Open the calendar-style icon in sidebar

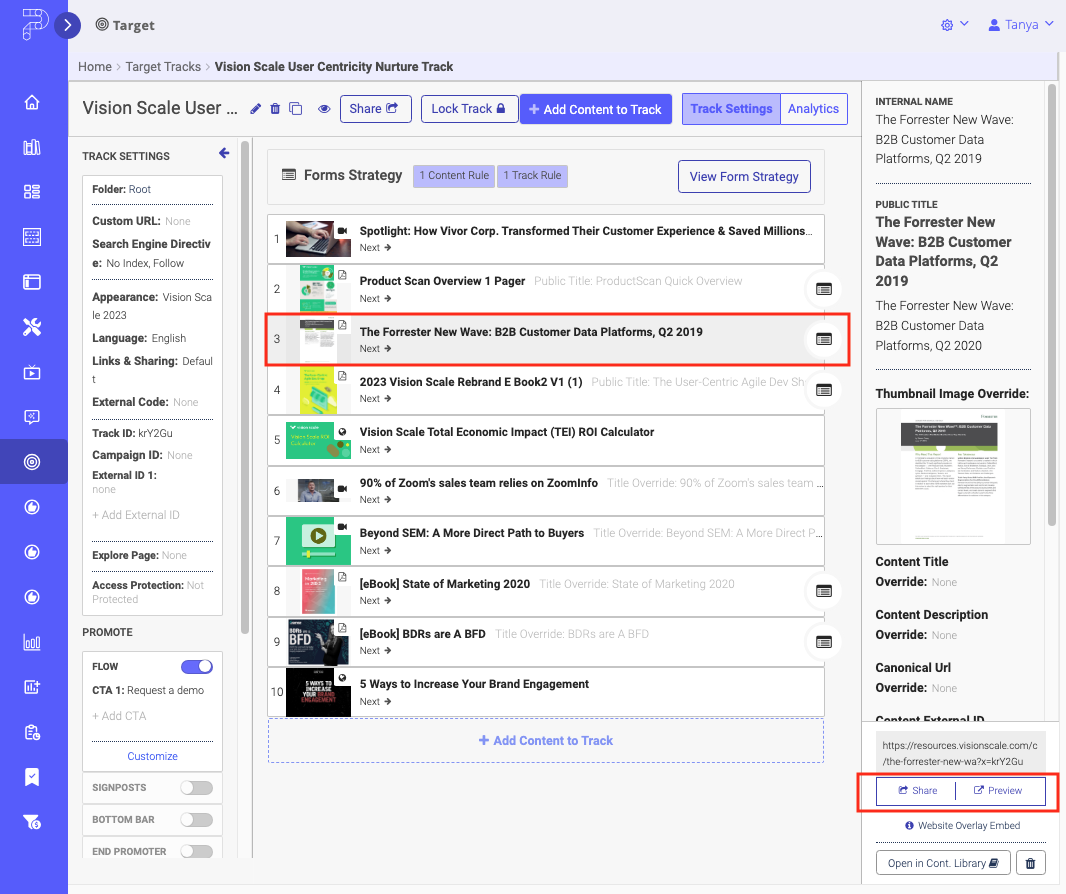tap(32, 237)
